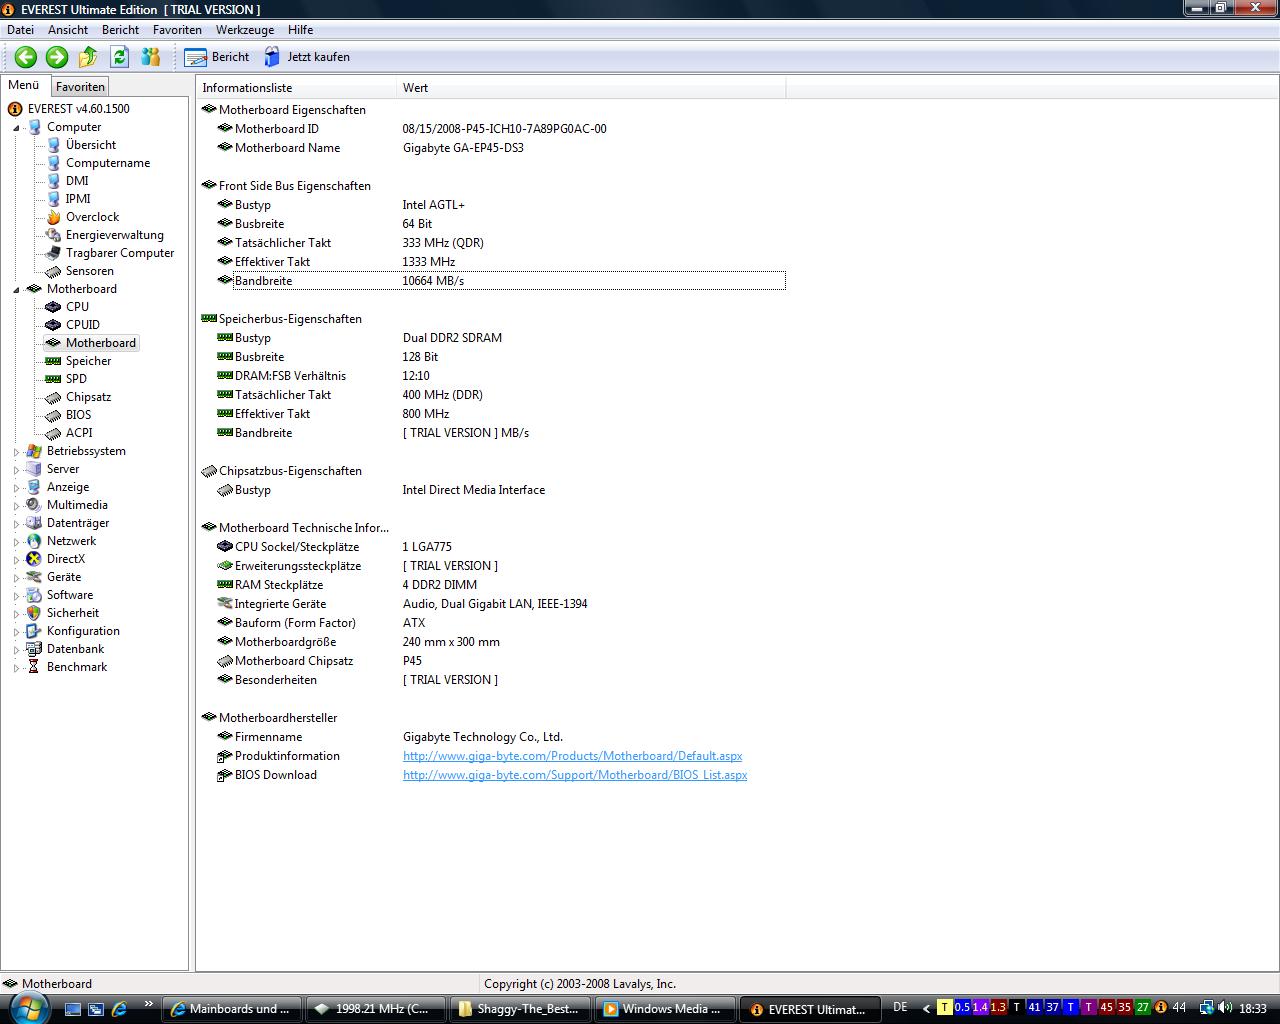This screenshot has width=1280, height=1024.
Task: Select Übersicht in the tree
Action: pyautogui.click(x=91, y=145)
